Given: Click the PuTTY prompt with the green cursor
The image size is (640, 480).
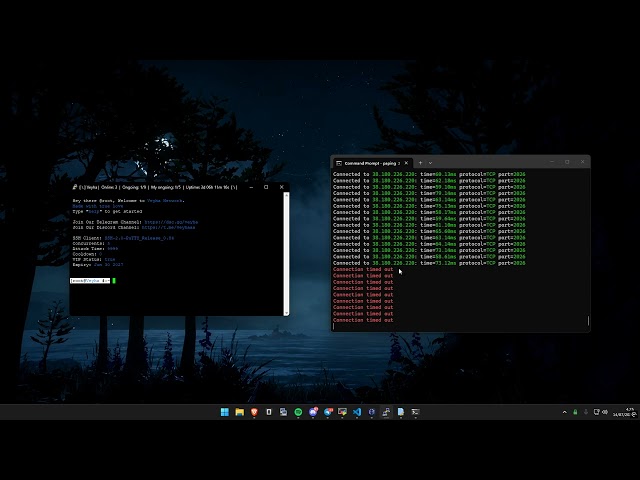Looking at the screenshot, I should [93, 281].
